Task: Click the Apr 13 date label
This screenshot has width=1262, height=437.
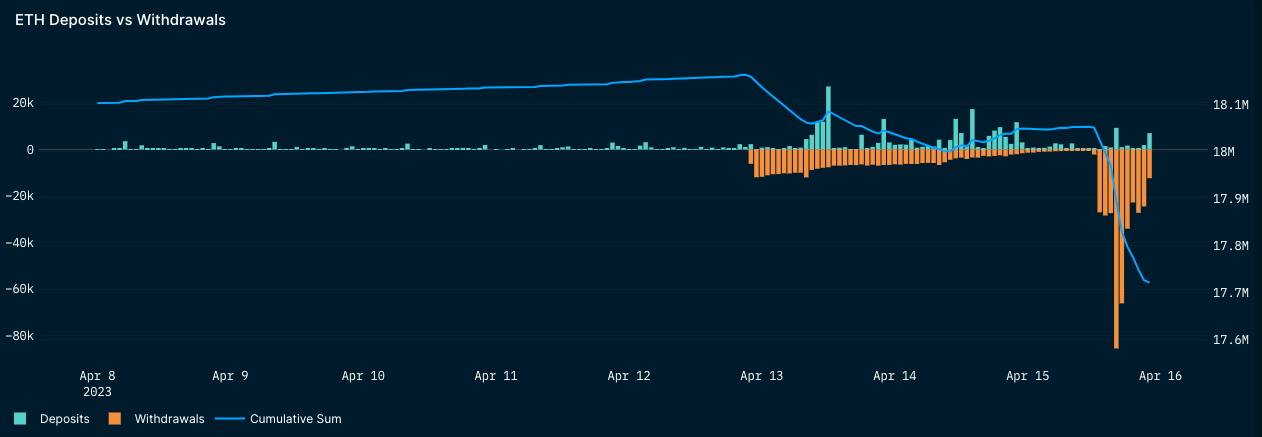Action: click(x=762, y=376)
